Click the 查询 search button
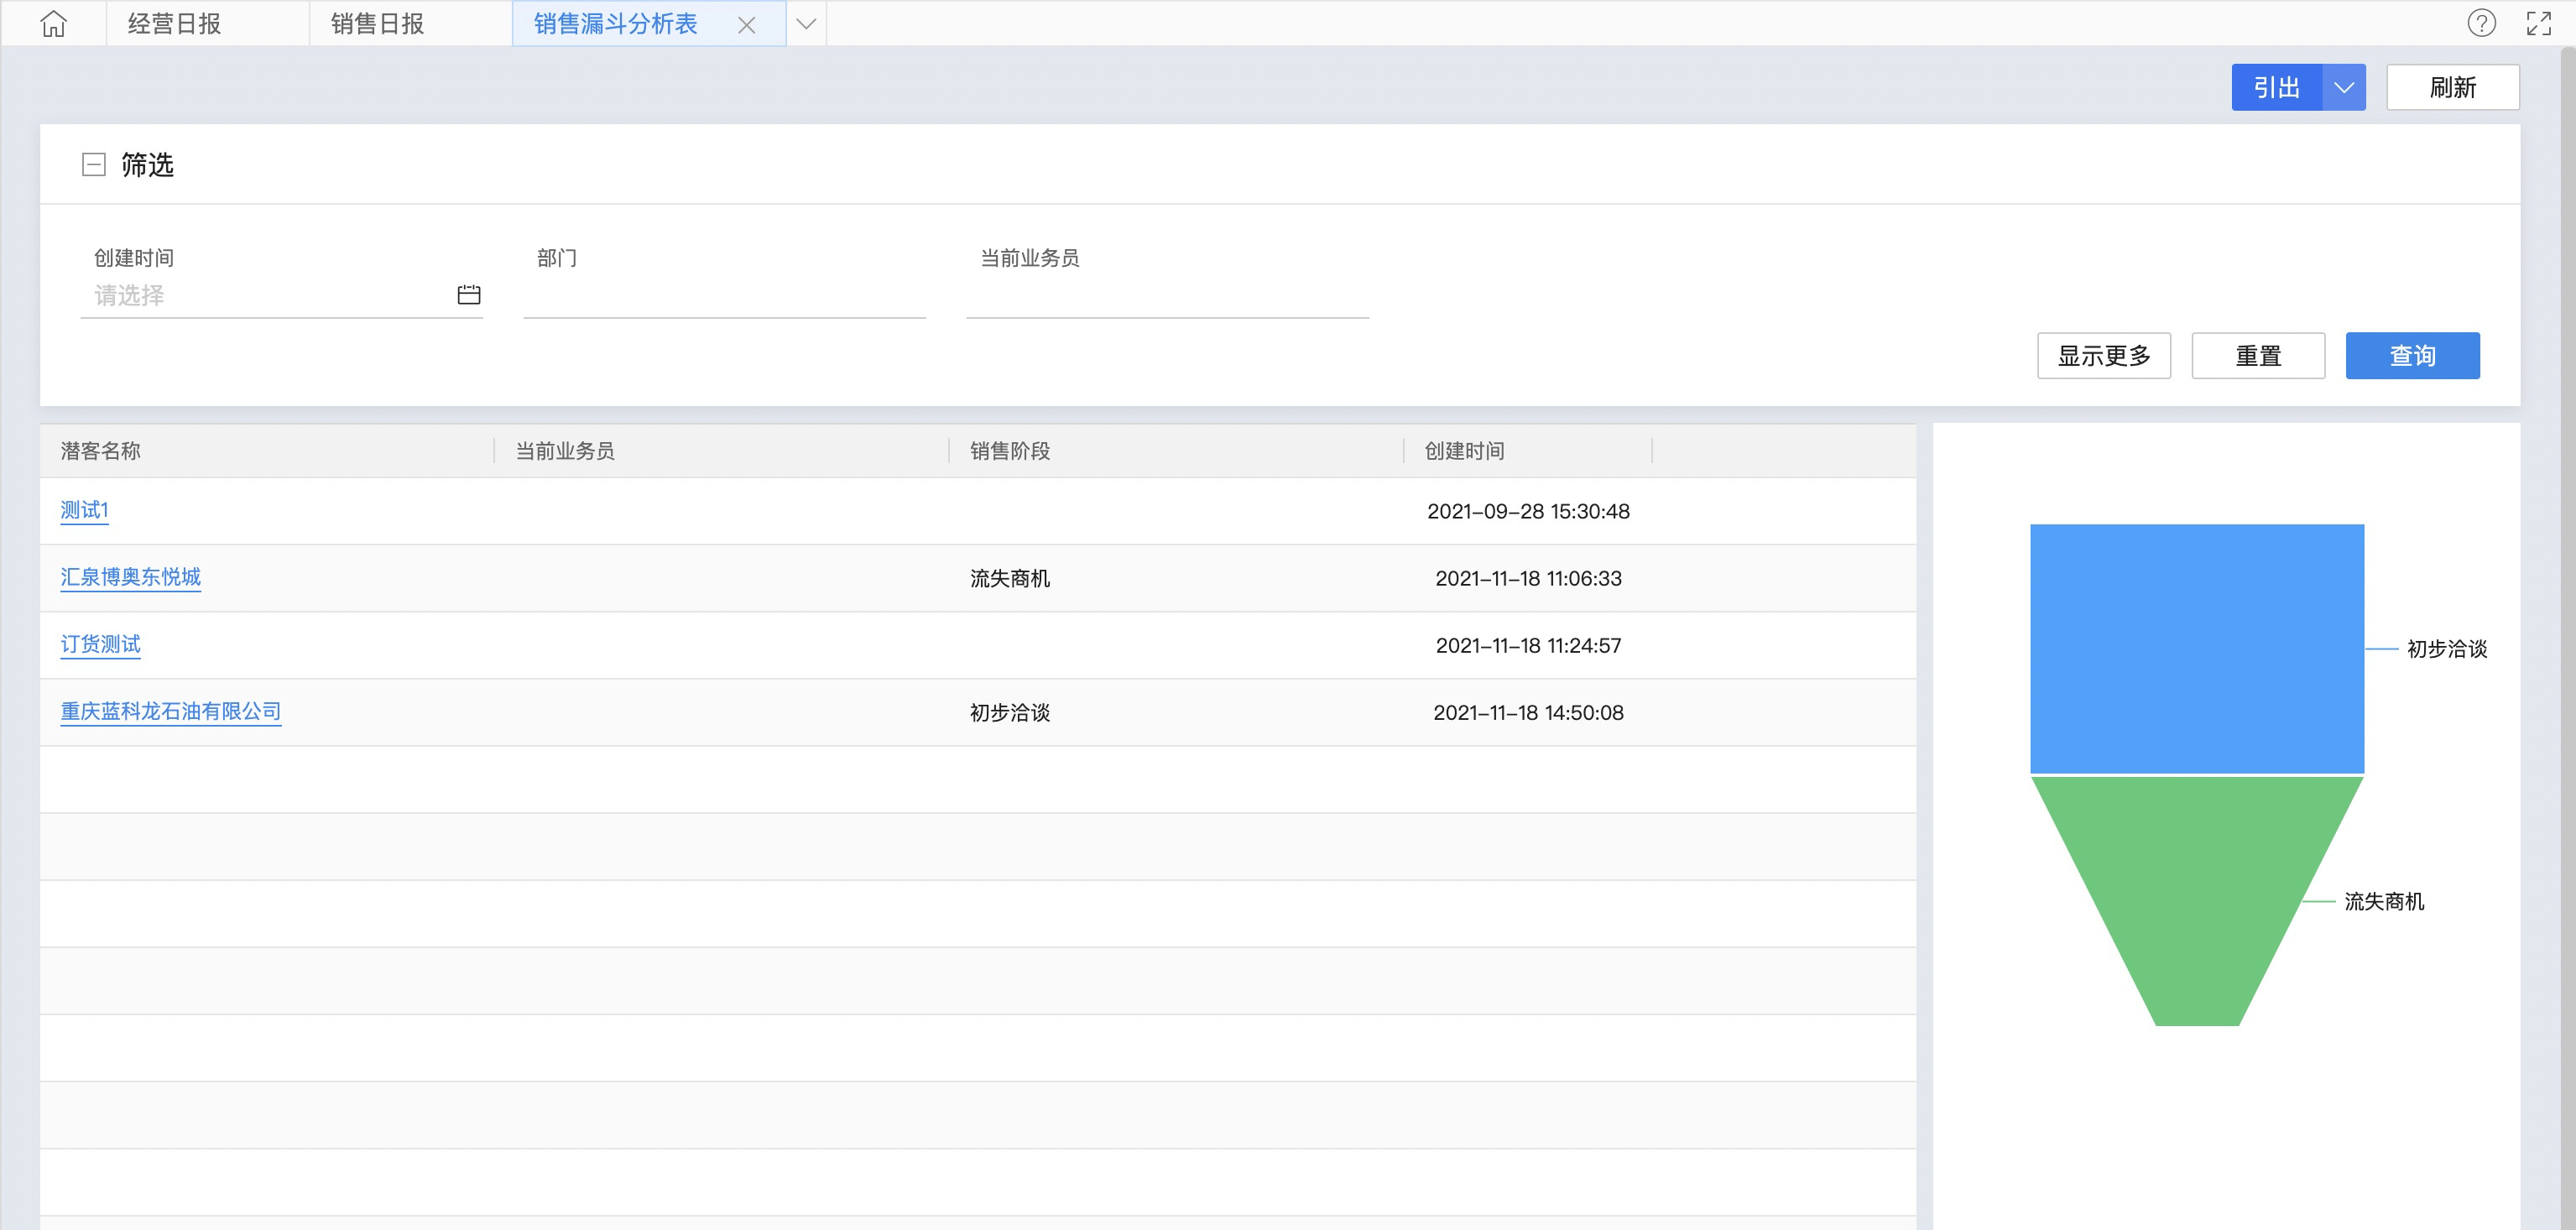 click(2411, 356)
